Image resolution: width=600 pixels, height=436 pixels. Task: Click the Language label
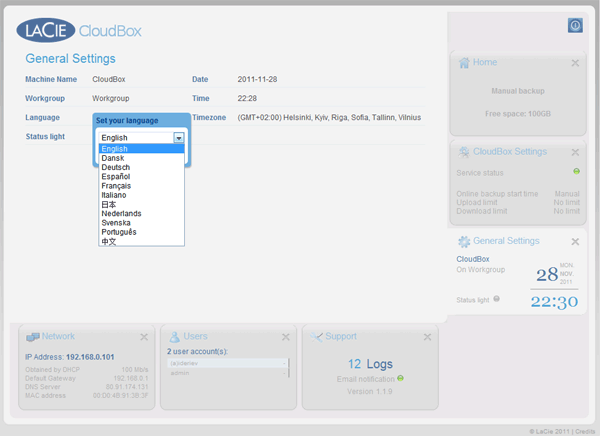pos(42,118)
